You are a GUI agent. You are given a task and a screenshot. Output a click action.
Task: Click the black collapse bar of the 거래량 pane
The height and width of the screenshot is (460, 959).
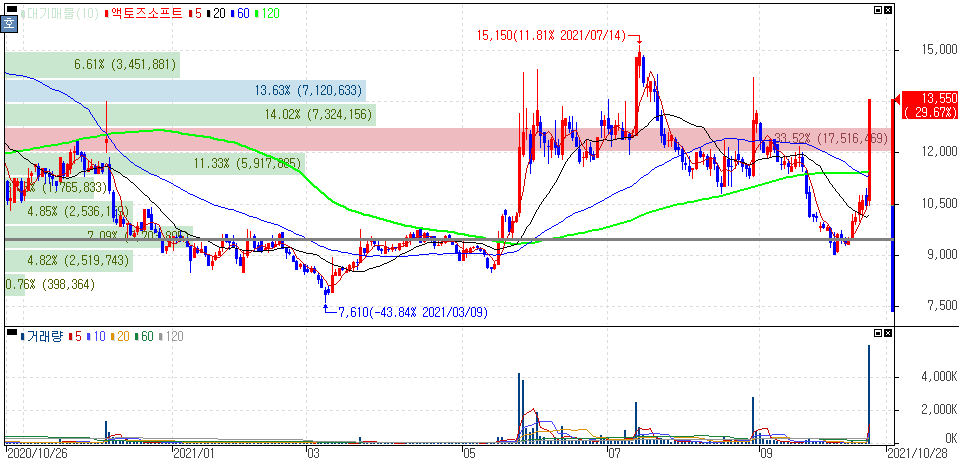click(x=11, y=332)
